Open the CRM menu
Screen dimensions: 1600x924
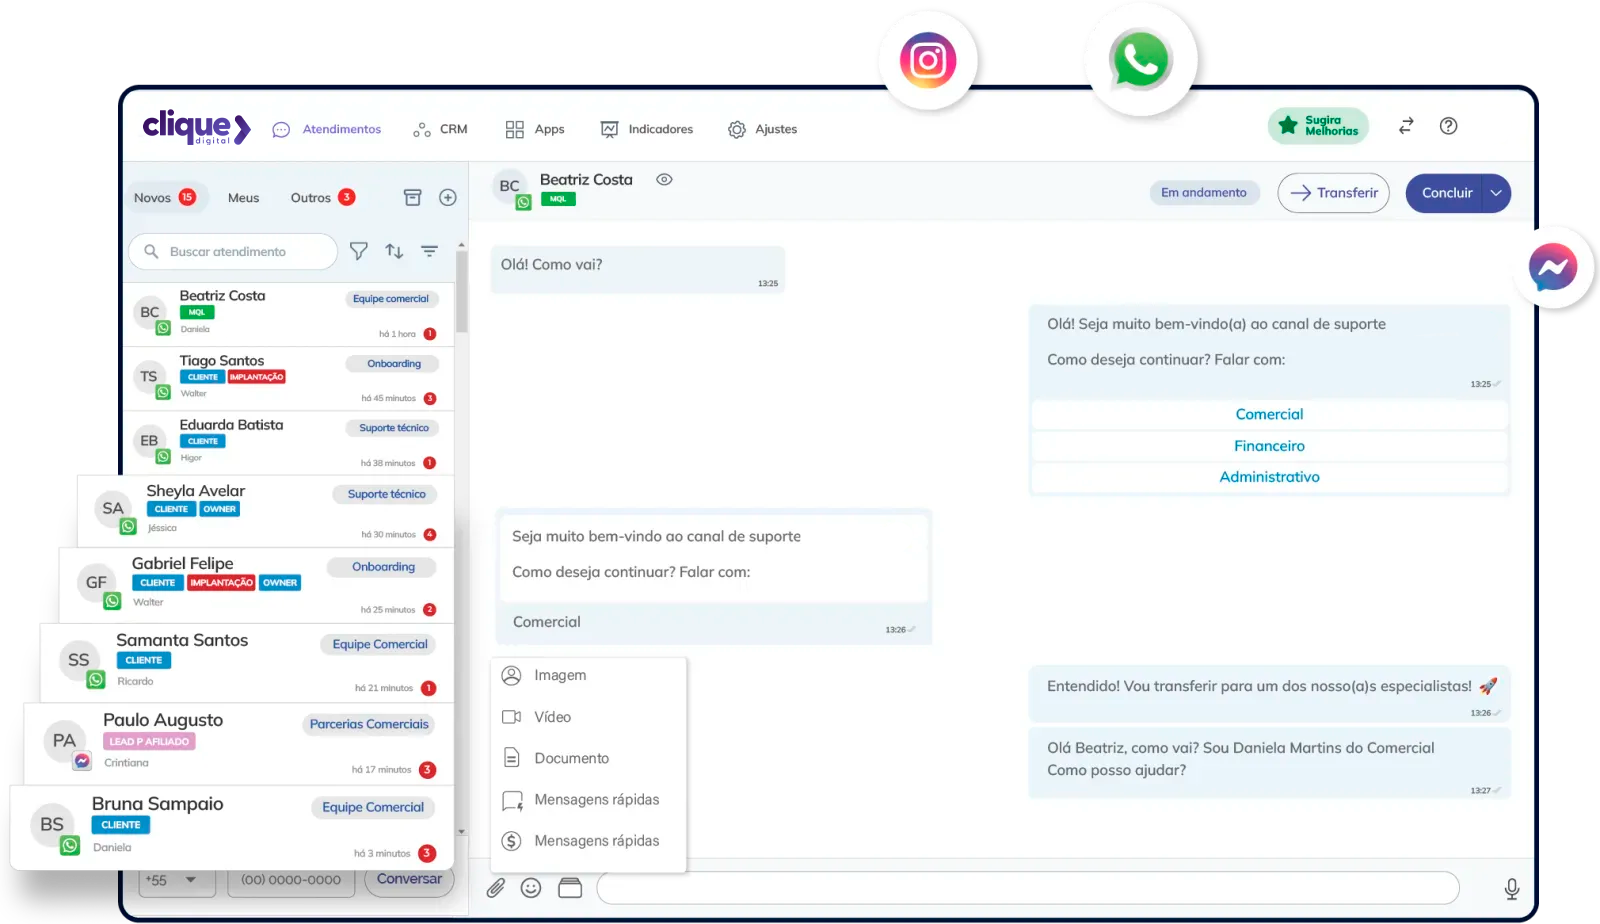441,130
